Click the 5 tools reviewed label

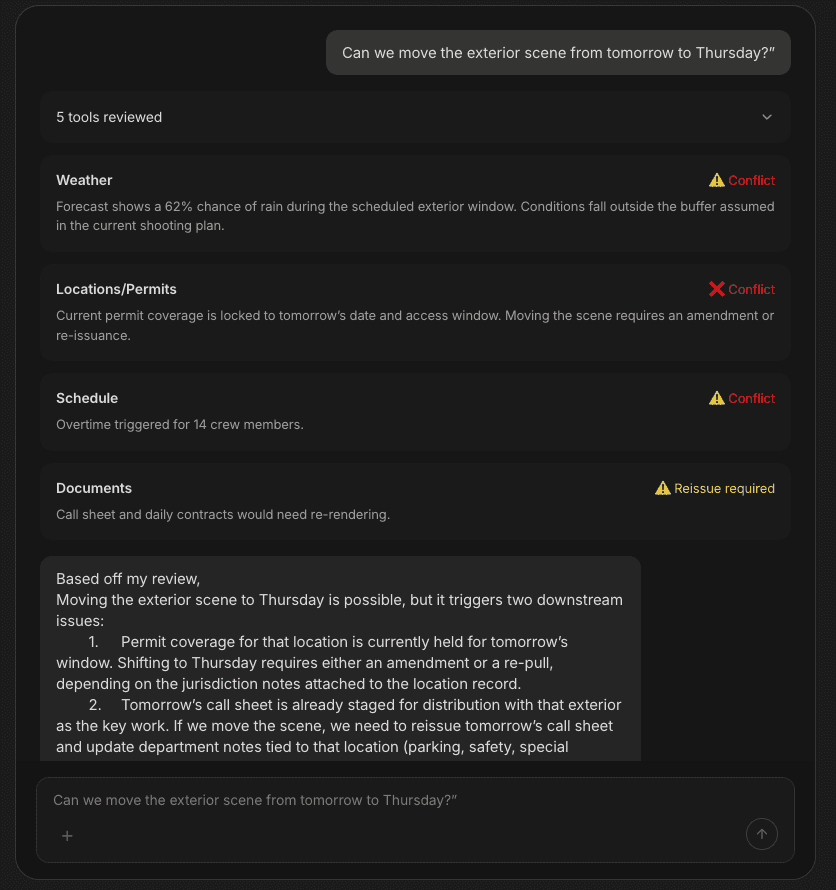109,117
